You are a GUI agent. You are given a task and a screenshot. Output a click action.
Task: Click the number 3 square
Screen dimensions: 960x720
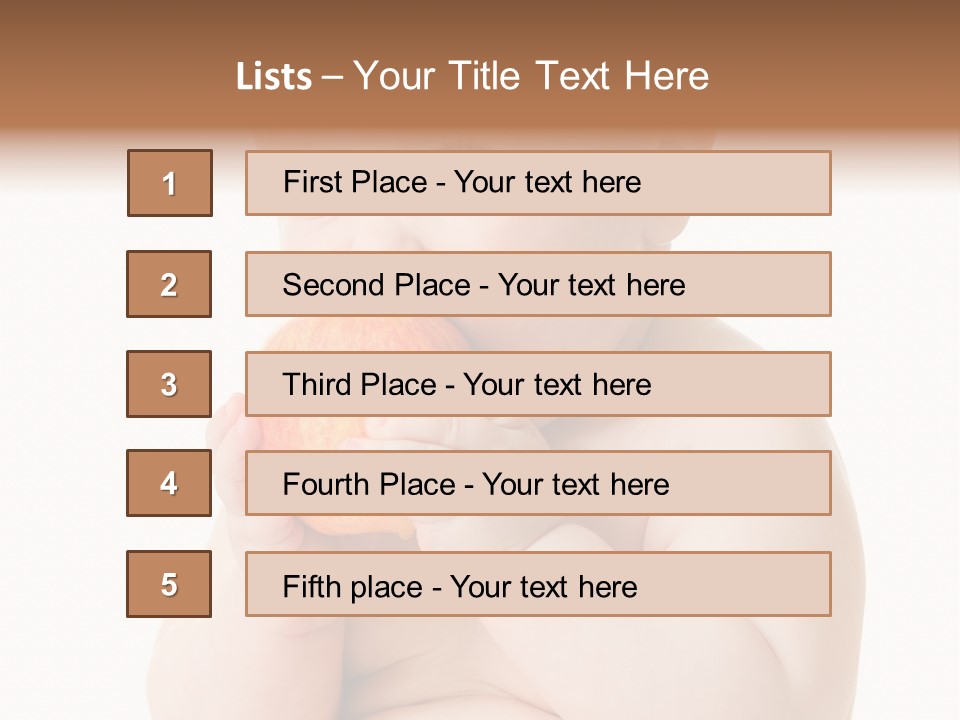169,384
